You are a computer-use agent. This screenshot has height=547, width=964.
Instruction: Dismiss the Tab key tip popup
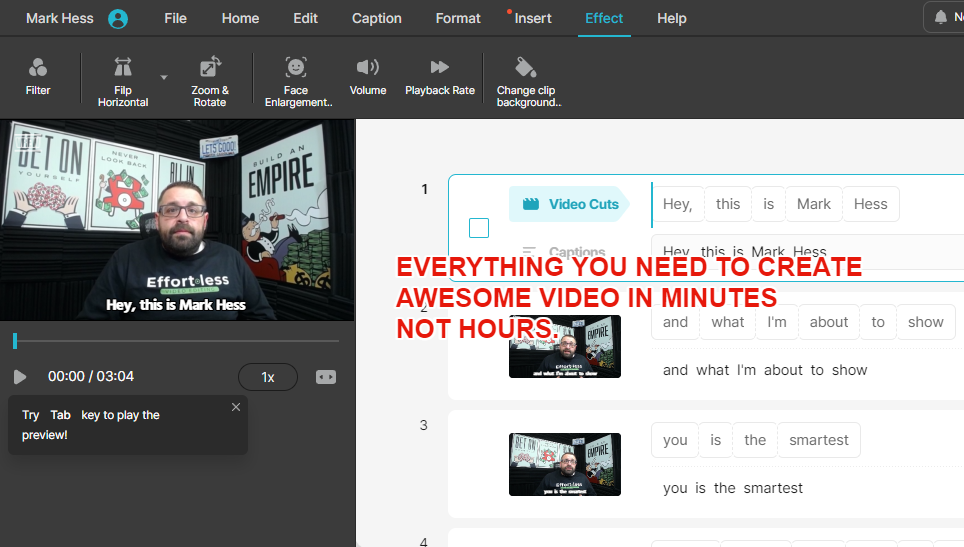coord(236,407)
